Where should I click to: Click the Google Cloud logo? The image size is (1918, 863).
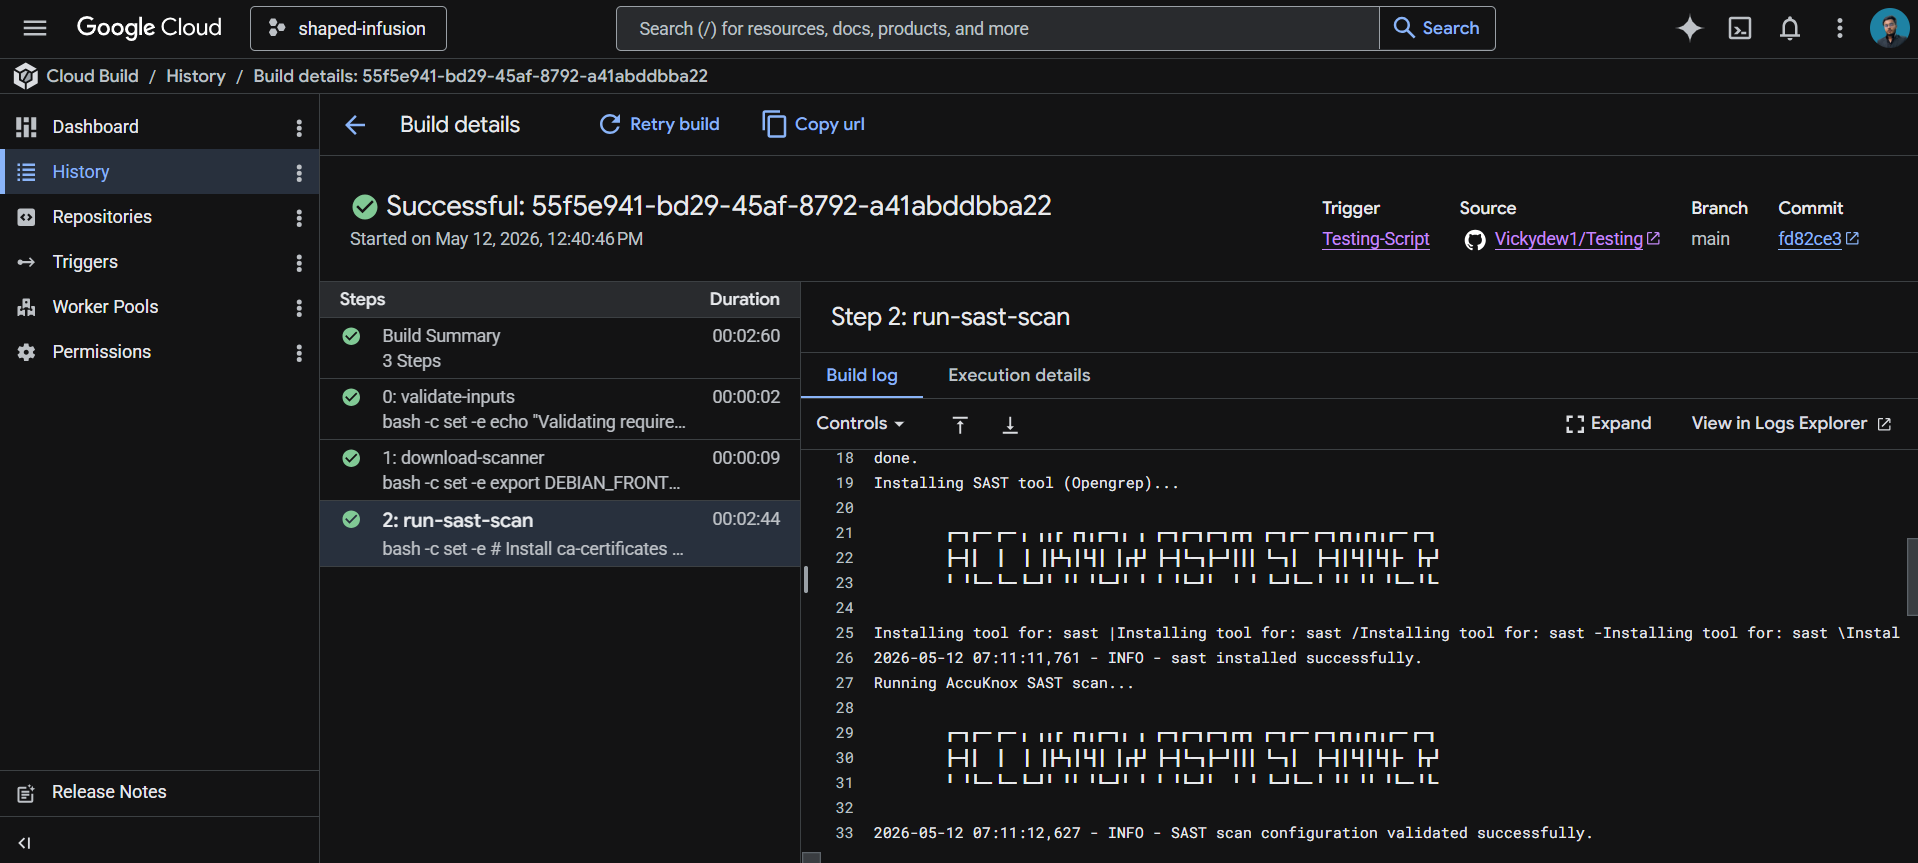click(x=149, y=28)
